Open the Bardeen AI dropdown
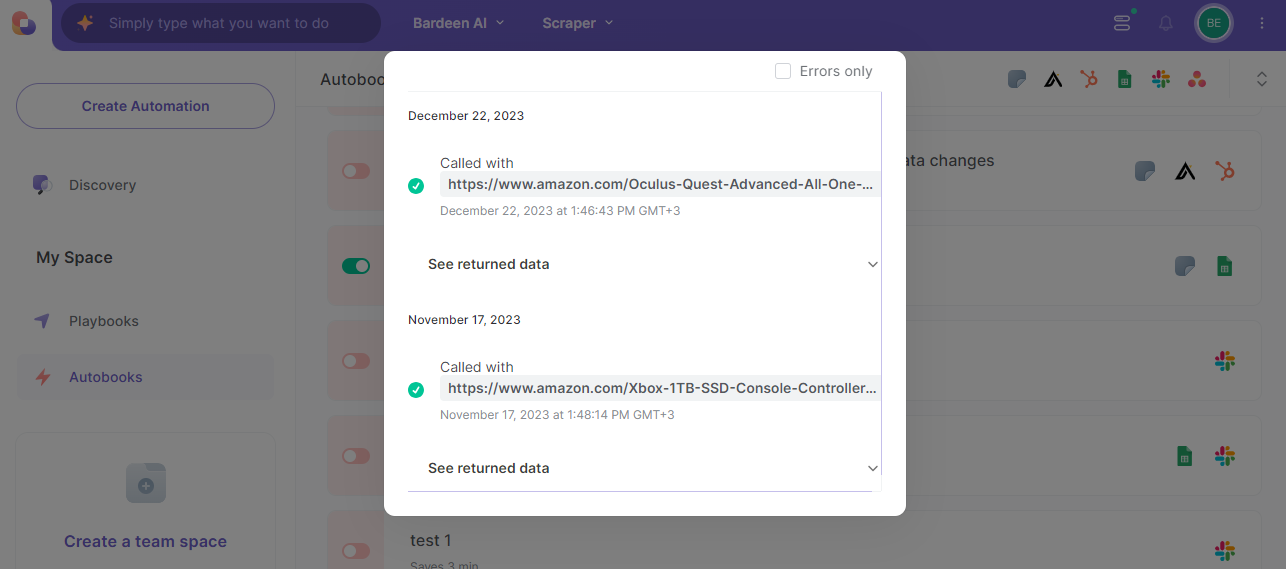 (x=459, y=23)
